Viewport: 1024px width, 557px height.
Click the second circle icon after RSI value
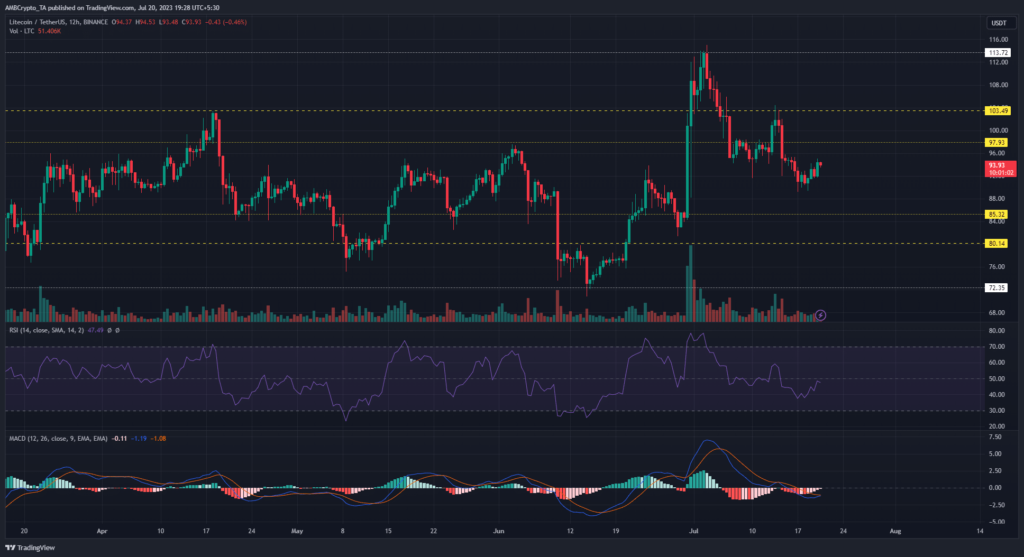119,330
